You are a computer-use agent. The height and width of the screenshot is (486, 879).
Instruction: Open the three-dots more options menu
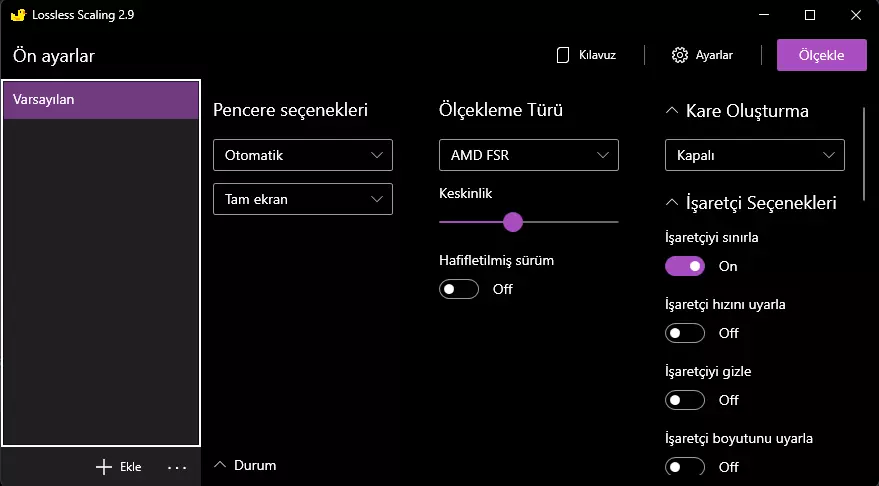click(177, 467)
